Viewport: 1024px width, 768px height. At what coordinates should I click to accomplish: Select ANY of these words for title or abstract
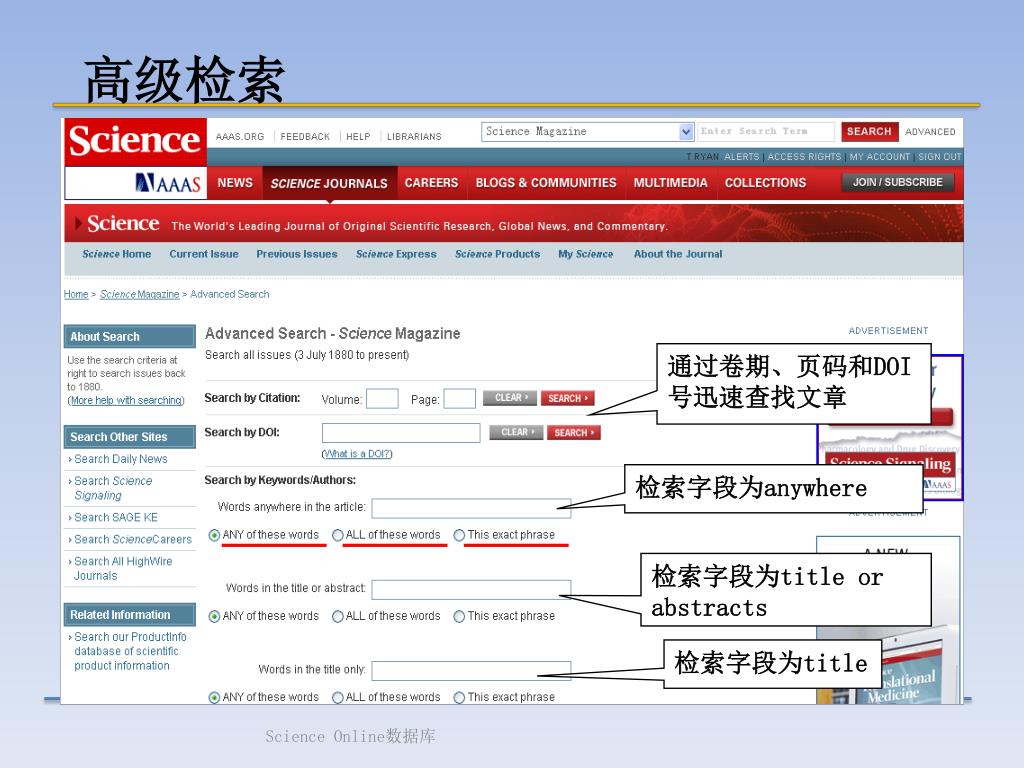tap(214, 616)
